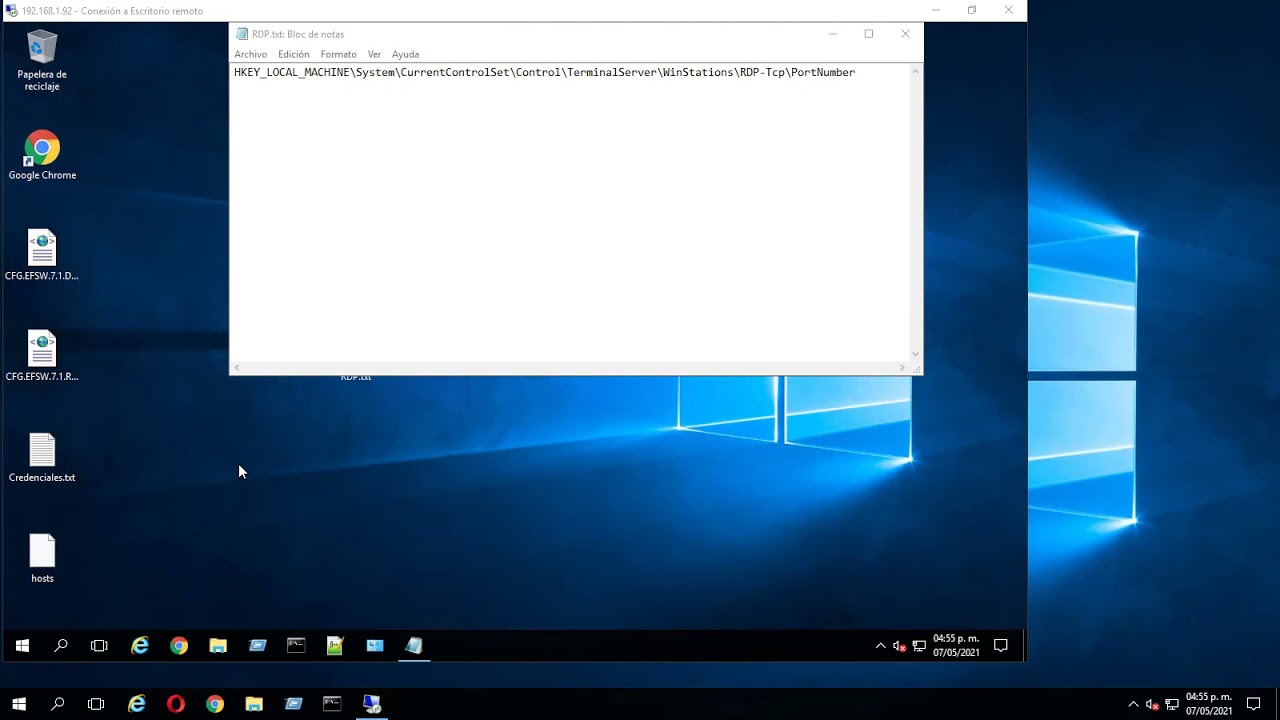Maximize the RDP.txt Bloc de notas window
This screenshot has width=1280, height=720.
pos(869,34)
